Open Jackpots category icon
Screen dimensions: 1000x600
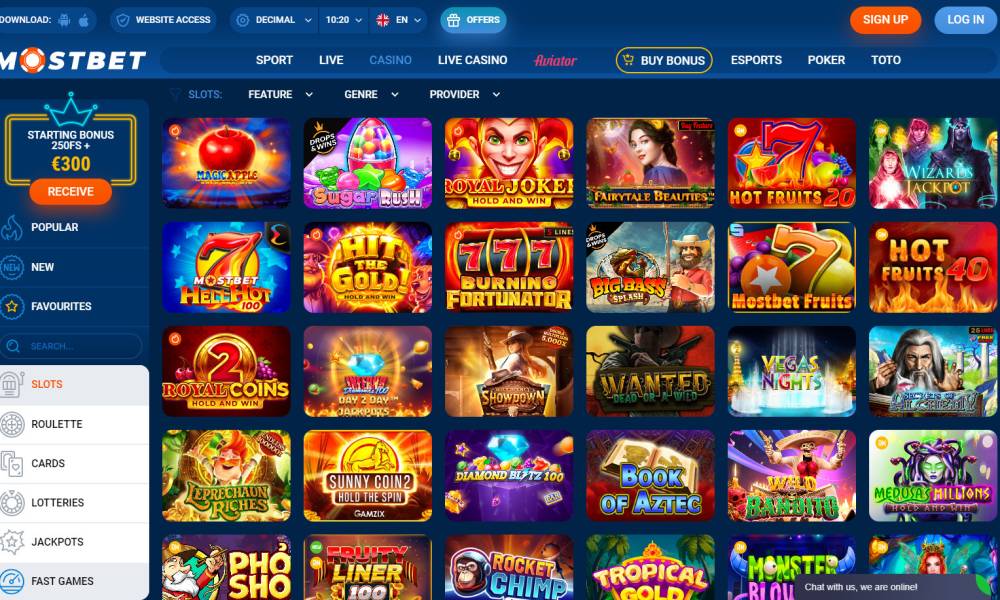coord(12,542)
